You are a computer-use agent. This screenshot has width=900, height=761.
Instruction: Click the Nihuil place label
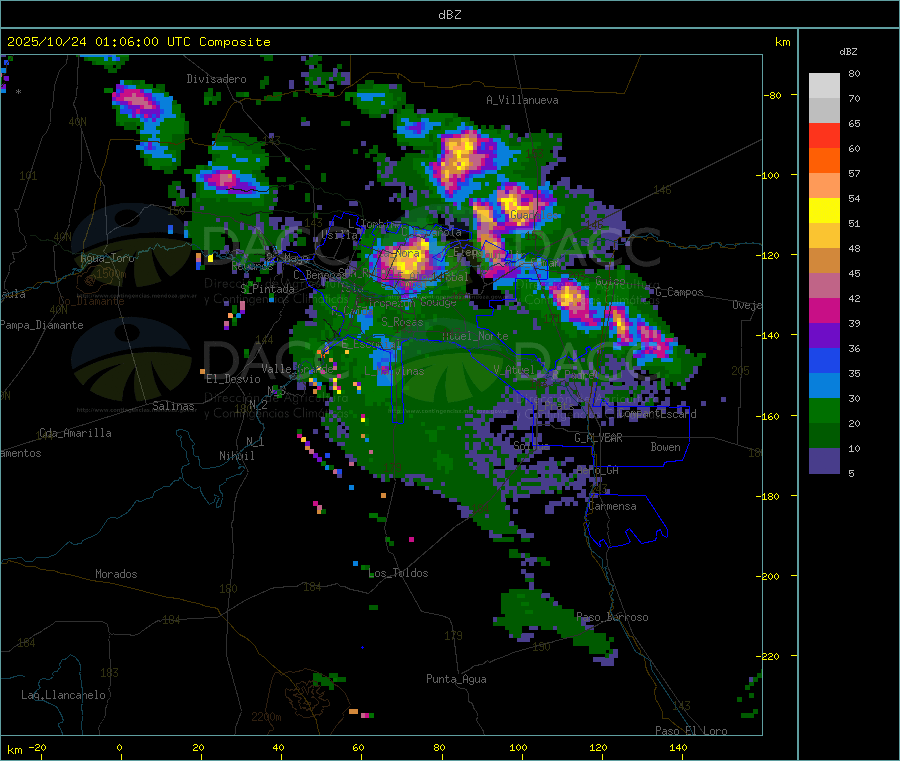(237, 456)
